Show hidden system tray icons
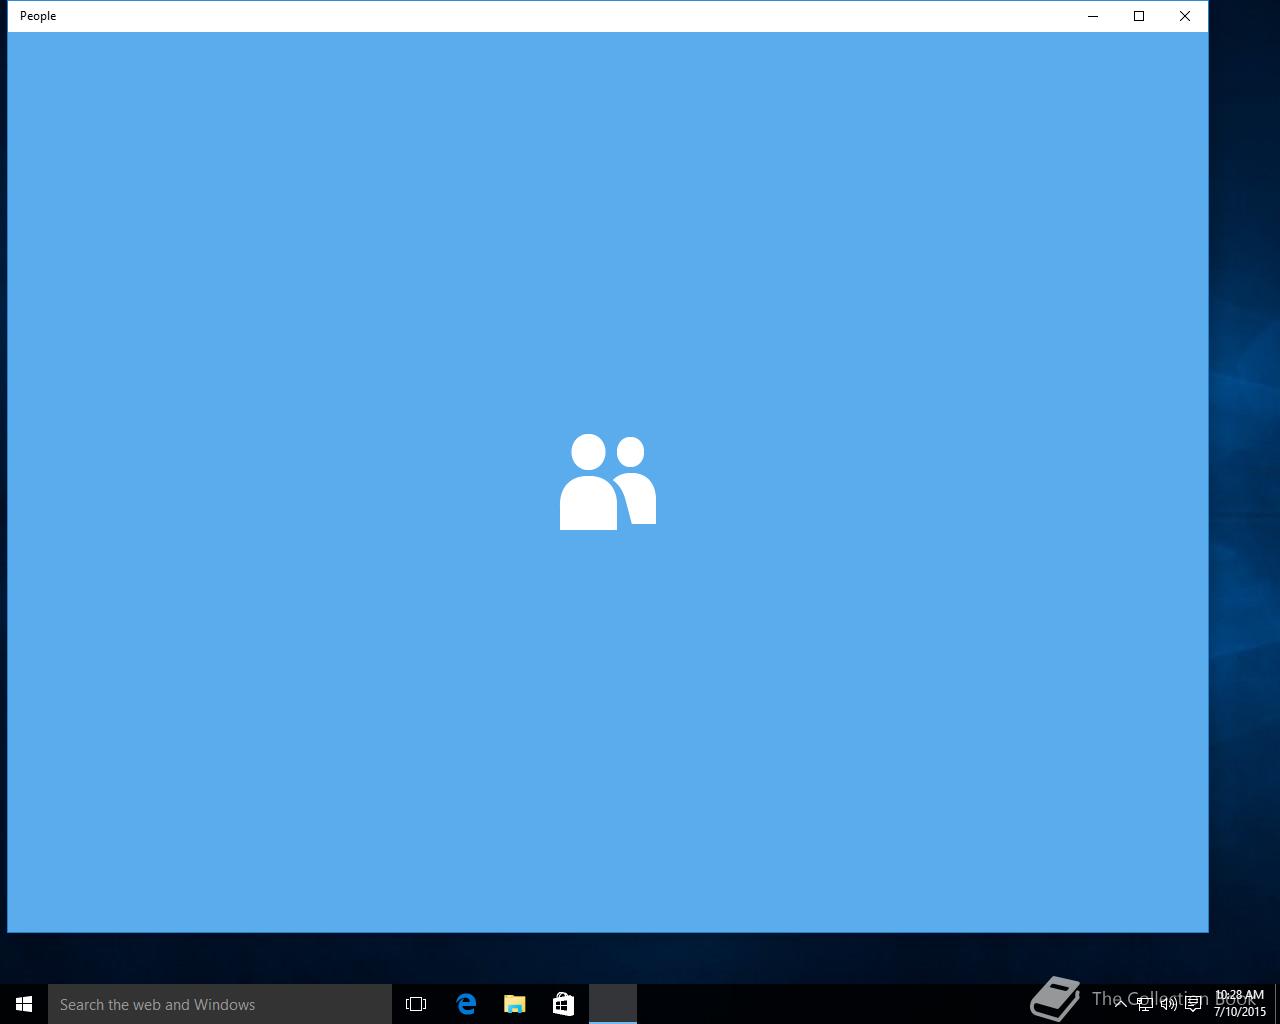This screenshot has width=1280, height=1024. 1121,1004
